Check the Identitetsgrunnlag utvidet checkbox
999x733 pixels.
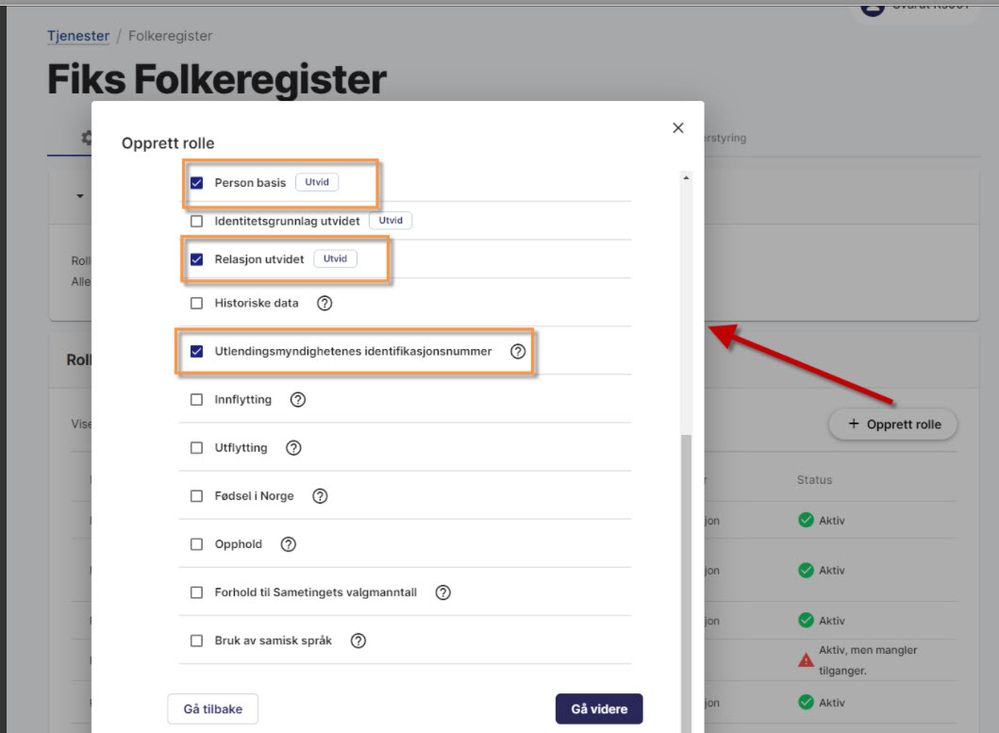click(197, 221)
